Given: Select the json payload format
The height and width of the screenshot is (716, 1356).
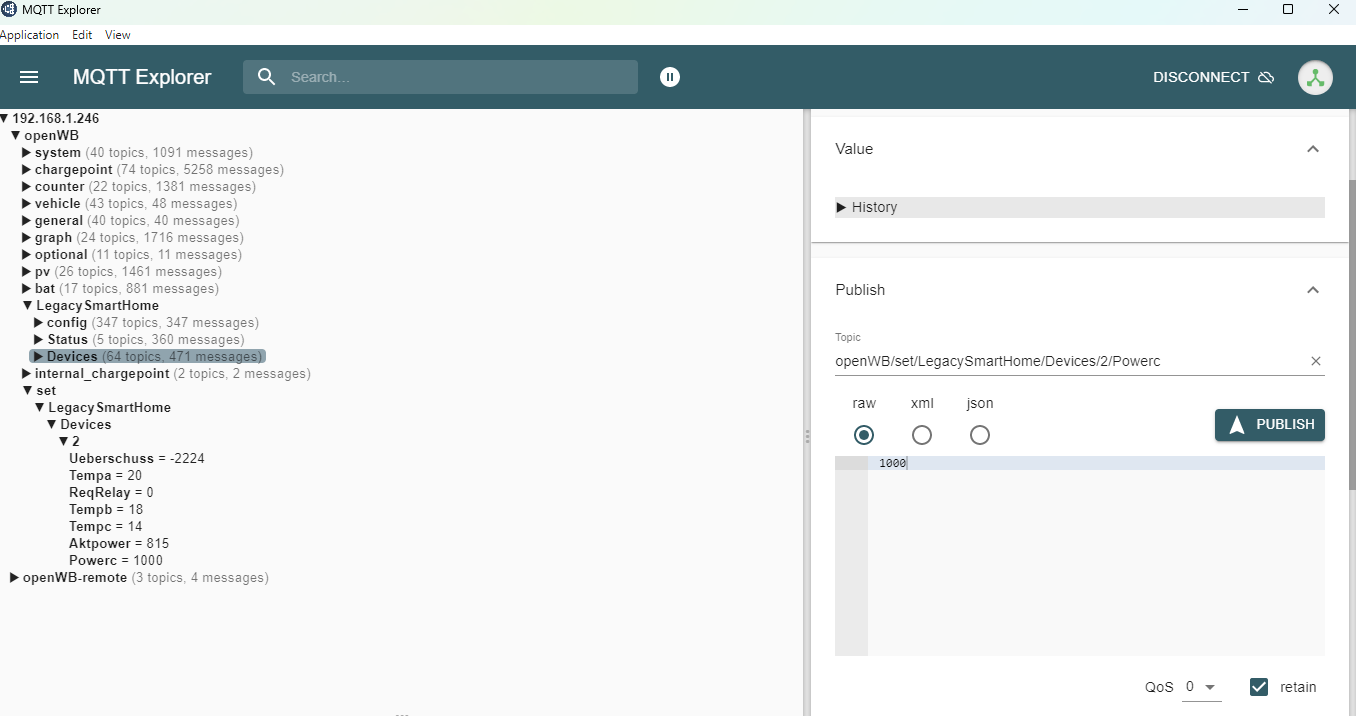Looking at the screenshot, I should [x=980, y=435].
